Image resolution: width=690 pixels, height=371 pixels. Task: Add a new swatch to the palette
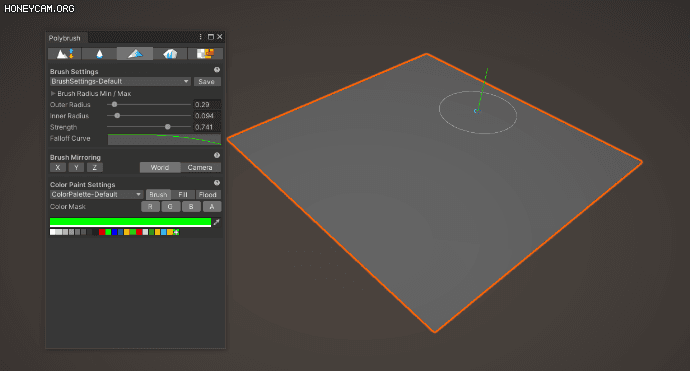pyautogui.click(x=176, y=232)
